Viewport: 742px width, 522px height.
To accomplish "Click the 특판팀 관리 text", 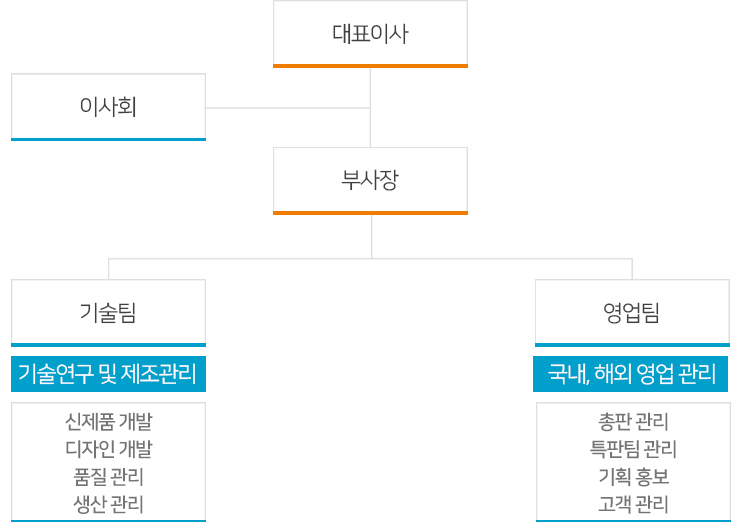I will 633,449.
